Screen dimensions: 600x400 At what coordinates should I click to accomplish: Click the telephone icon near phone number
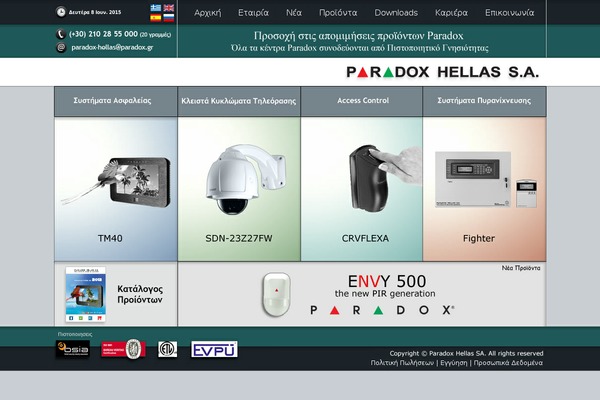[x=61, y=34]
